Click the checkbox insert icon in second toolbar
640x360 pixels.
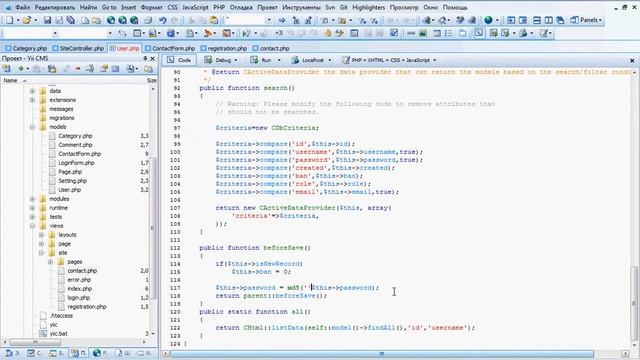pos(394,33)
